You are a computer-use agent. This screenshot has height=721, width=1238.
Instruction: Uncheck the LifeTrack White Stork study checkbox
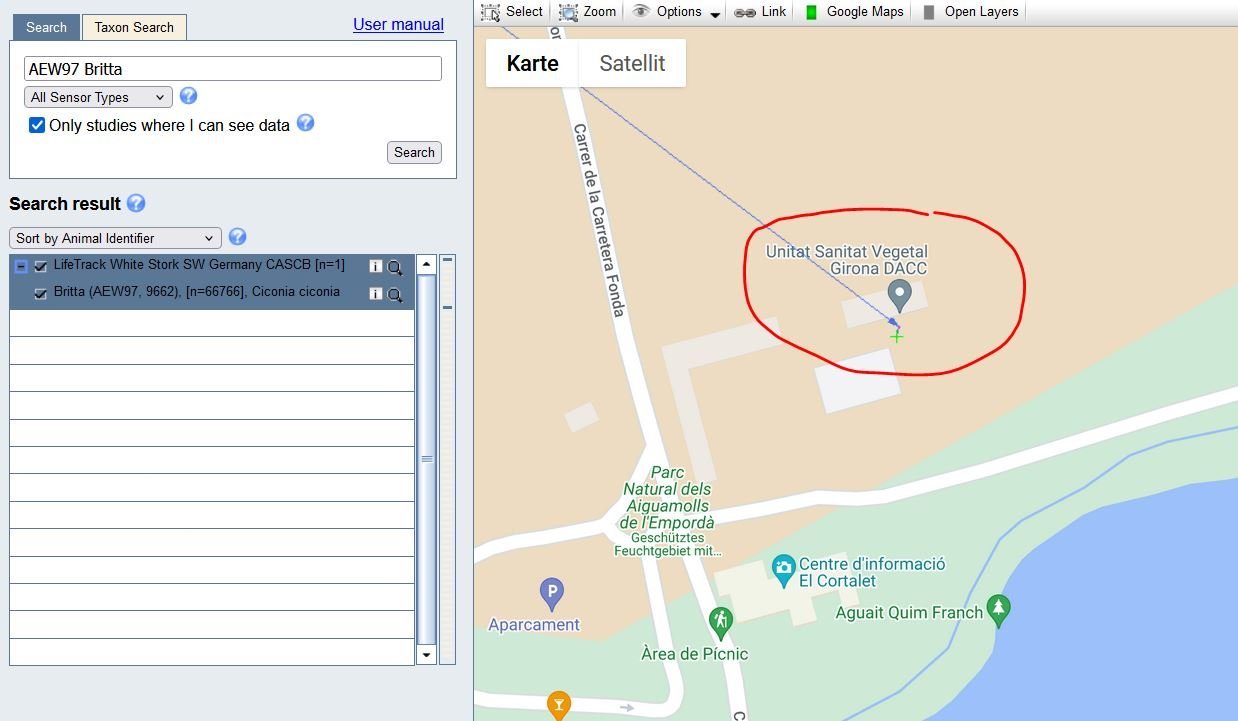[x=41, y=266]
